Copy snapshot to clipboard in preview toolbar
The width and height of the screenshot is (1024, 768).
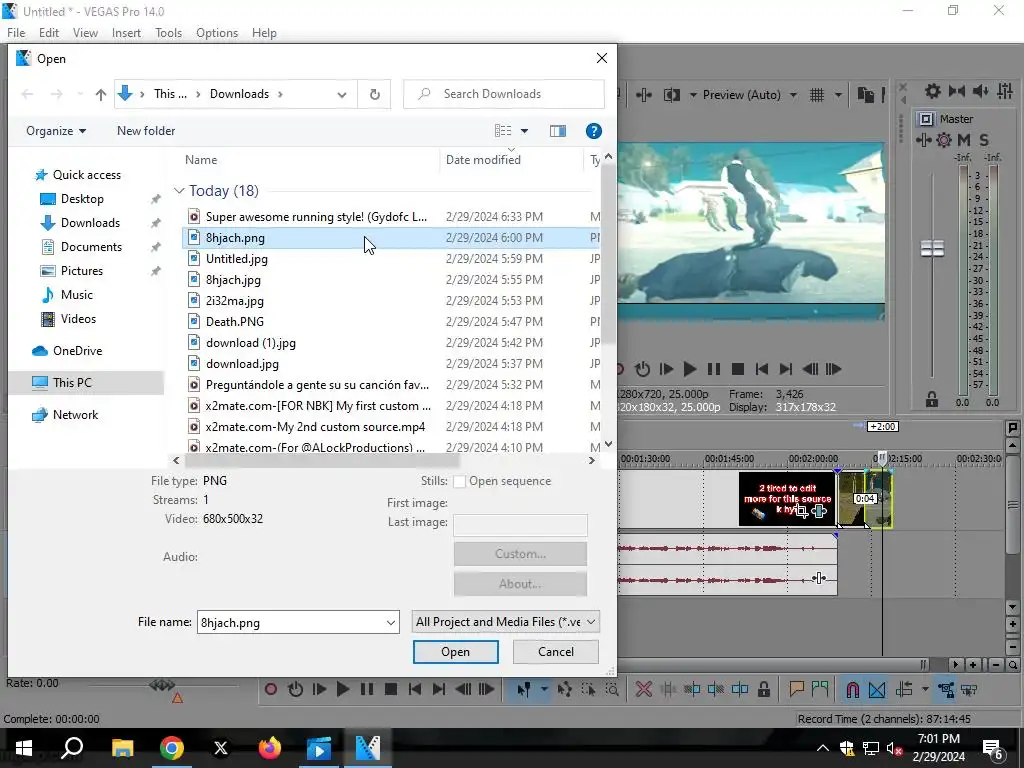(x=865, y=95)
